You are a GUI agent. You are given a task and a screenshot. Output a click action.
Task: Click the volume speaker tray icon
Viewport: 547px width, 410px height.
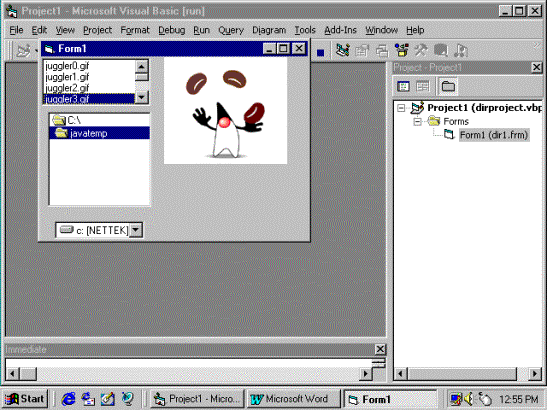tap(470, 399)
